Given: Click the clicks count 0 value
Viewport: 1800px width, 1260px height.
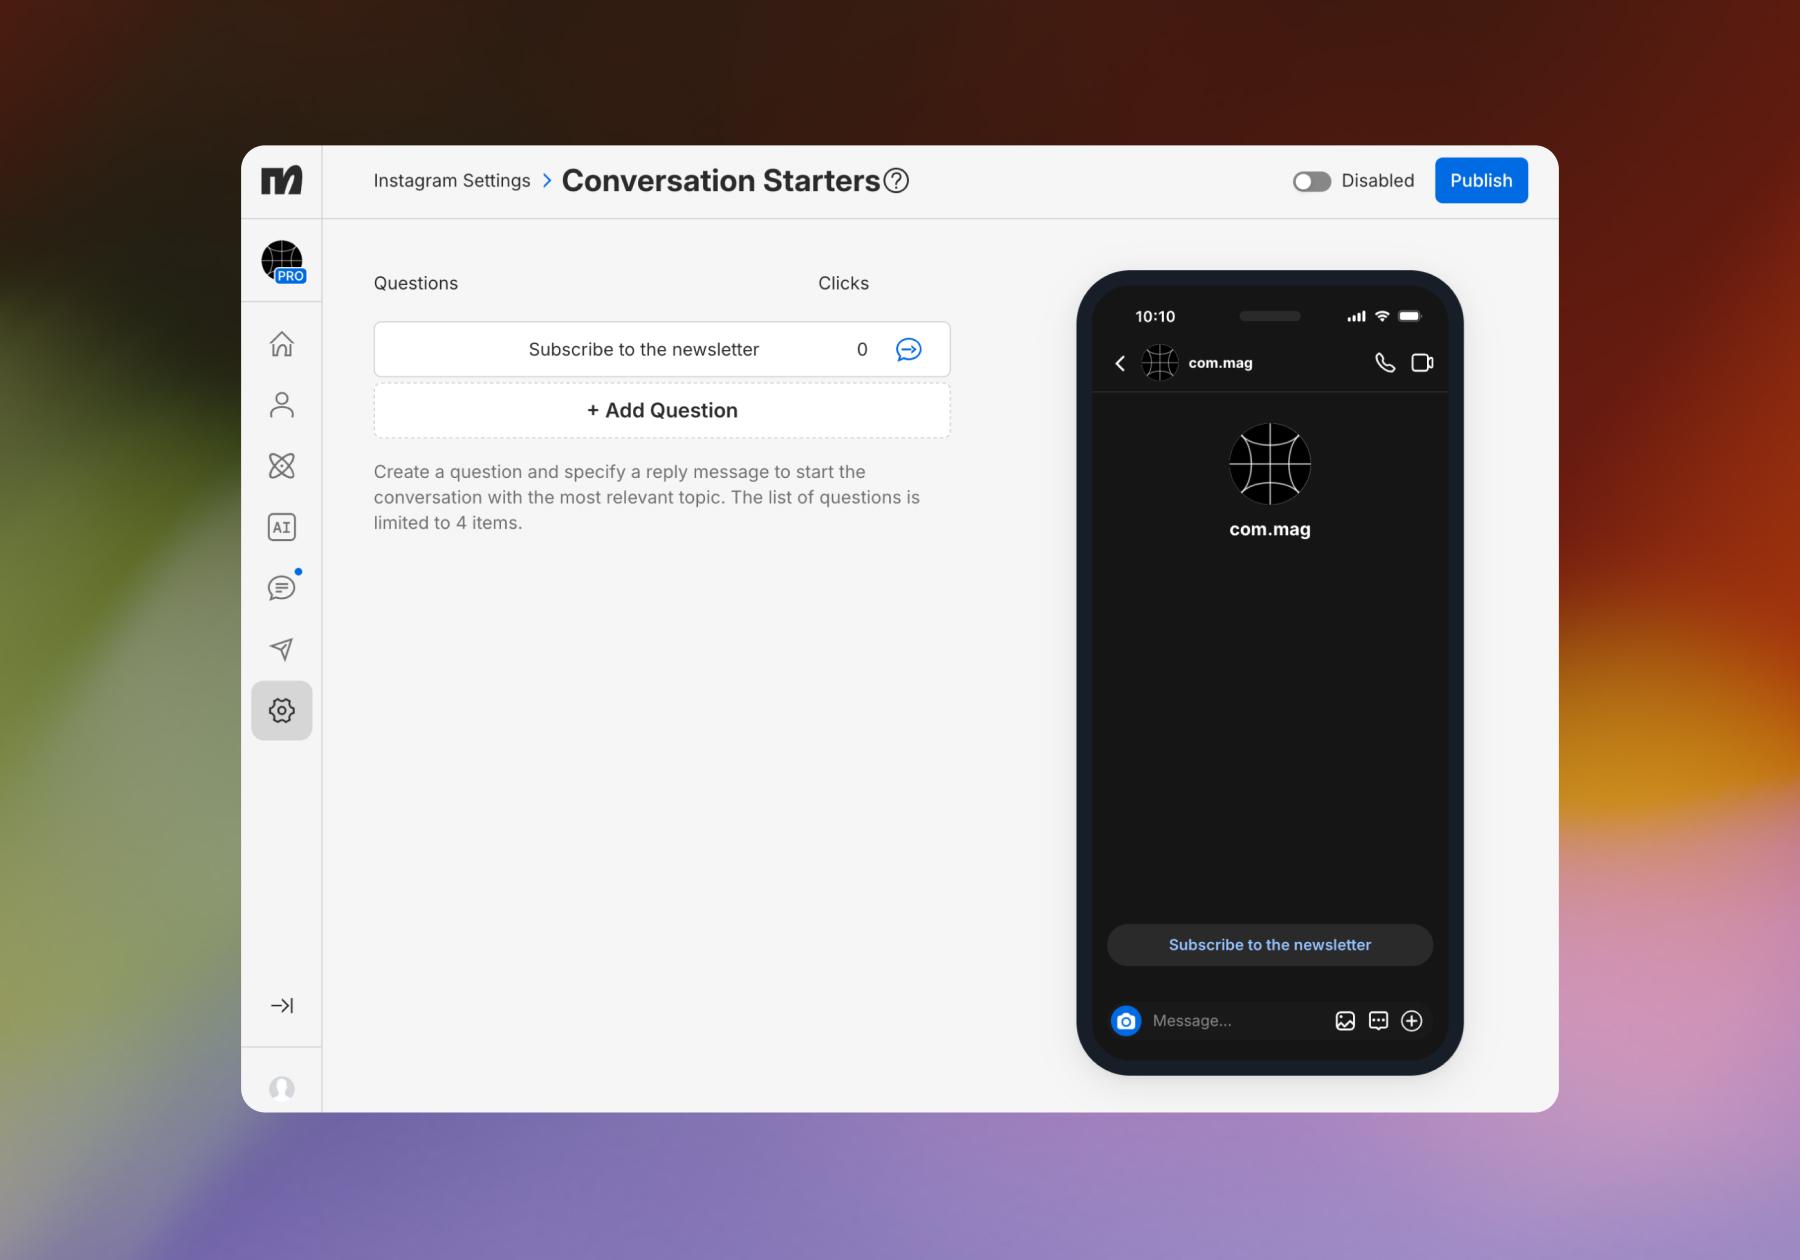Looking at the screenshot, I should pos(862,350).
